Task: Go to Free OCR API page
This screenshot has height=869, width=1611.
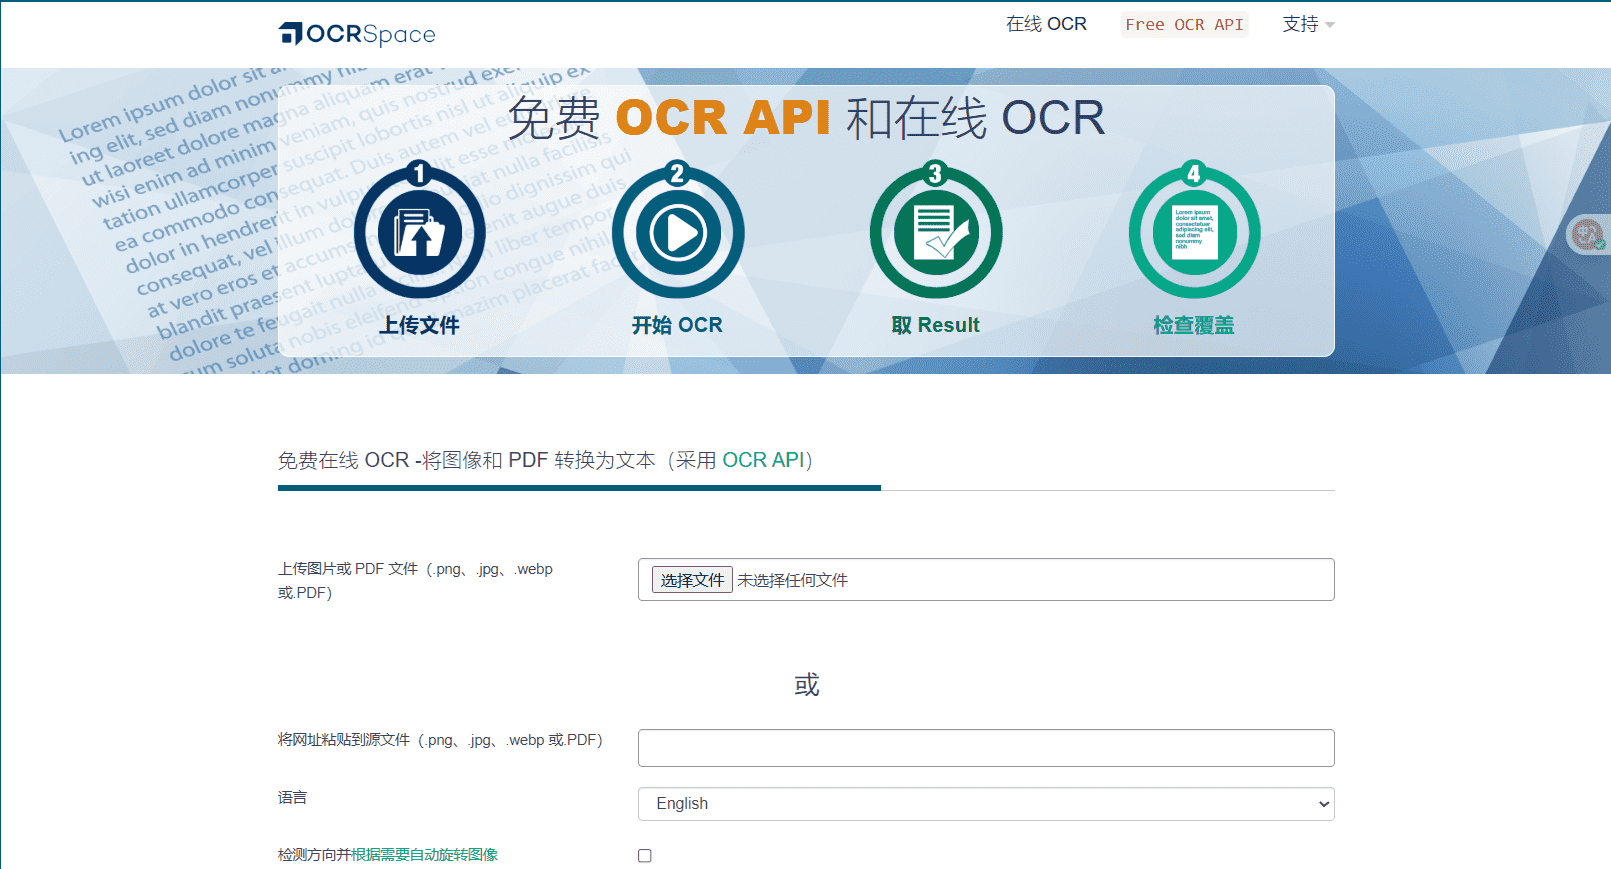Action: click(1184, 24)
